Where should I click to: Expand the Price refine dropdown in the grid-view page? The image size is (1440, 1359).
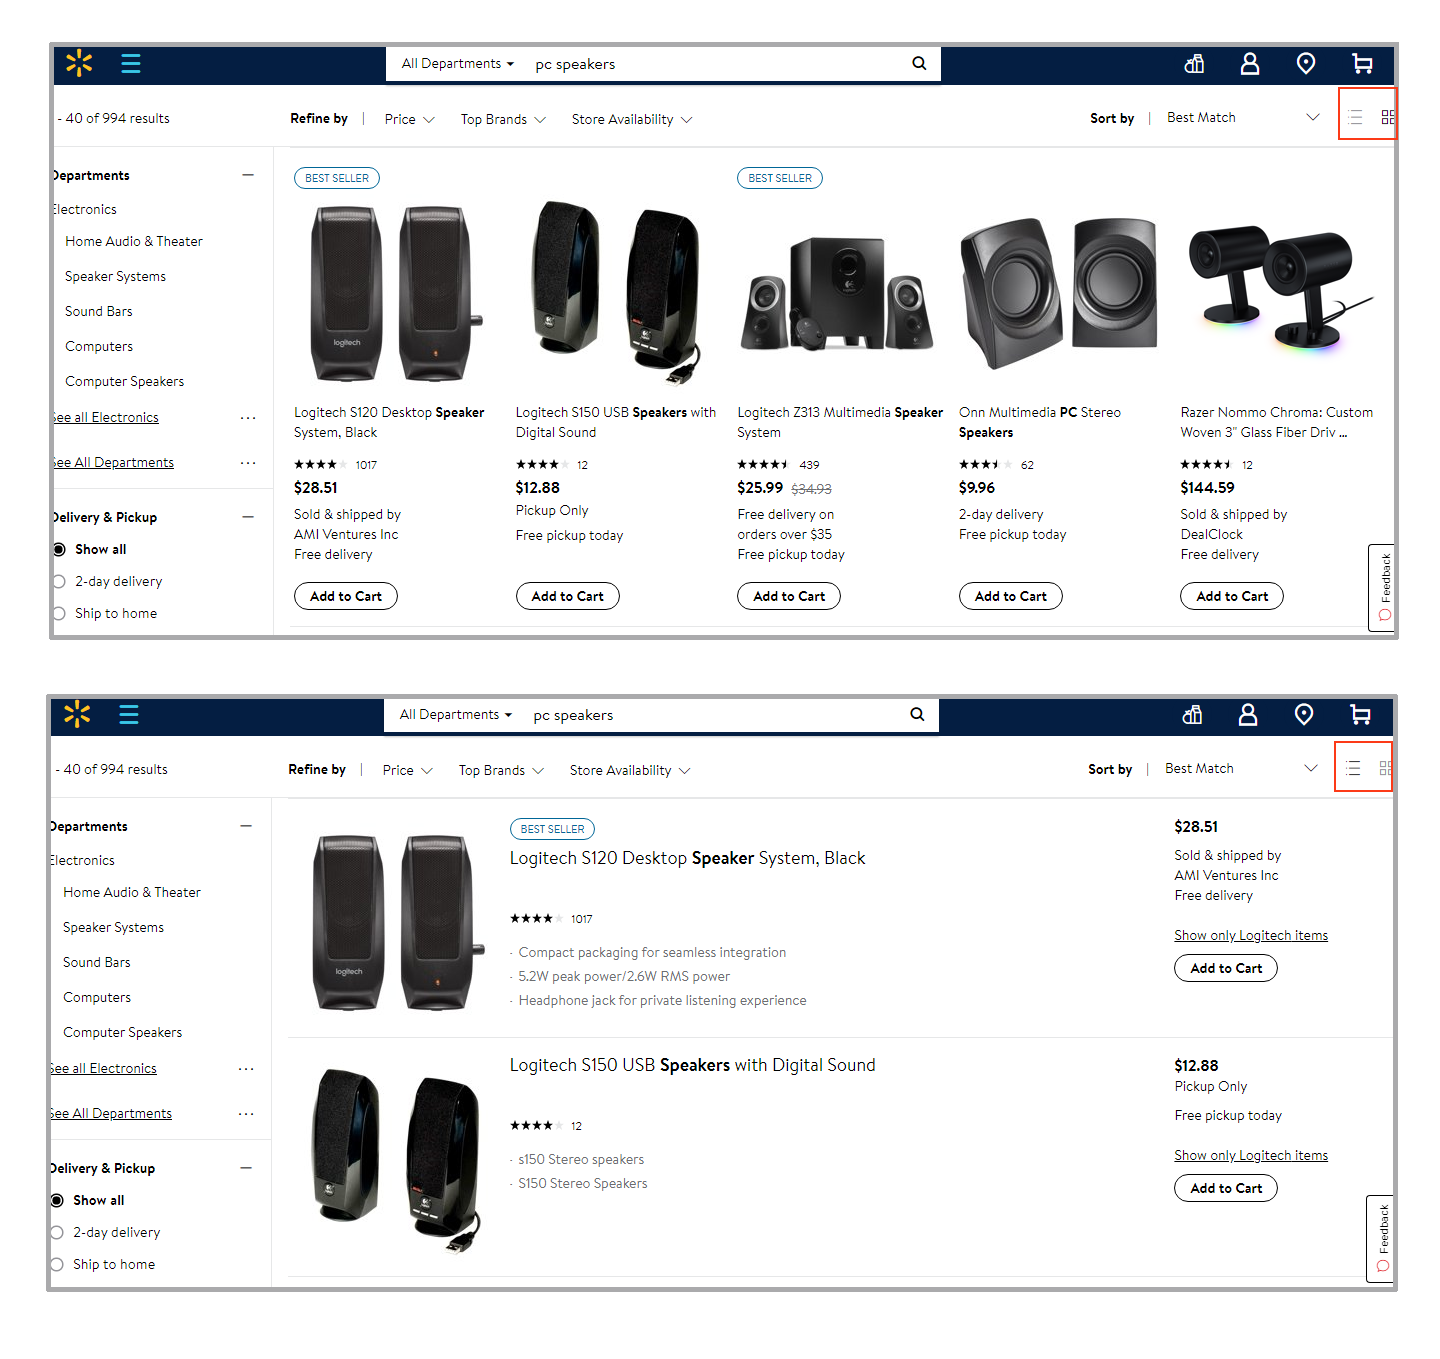coord(409,120)
